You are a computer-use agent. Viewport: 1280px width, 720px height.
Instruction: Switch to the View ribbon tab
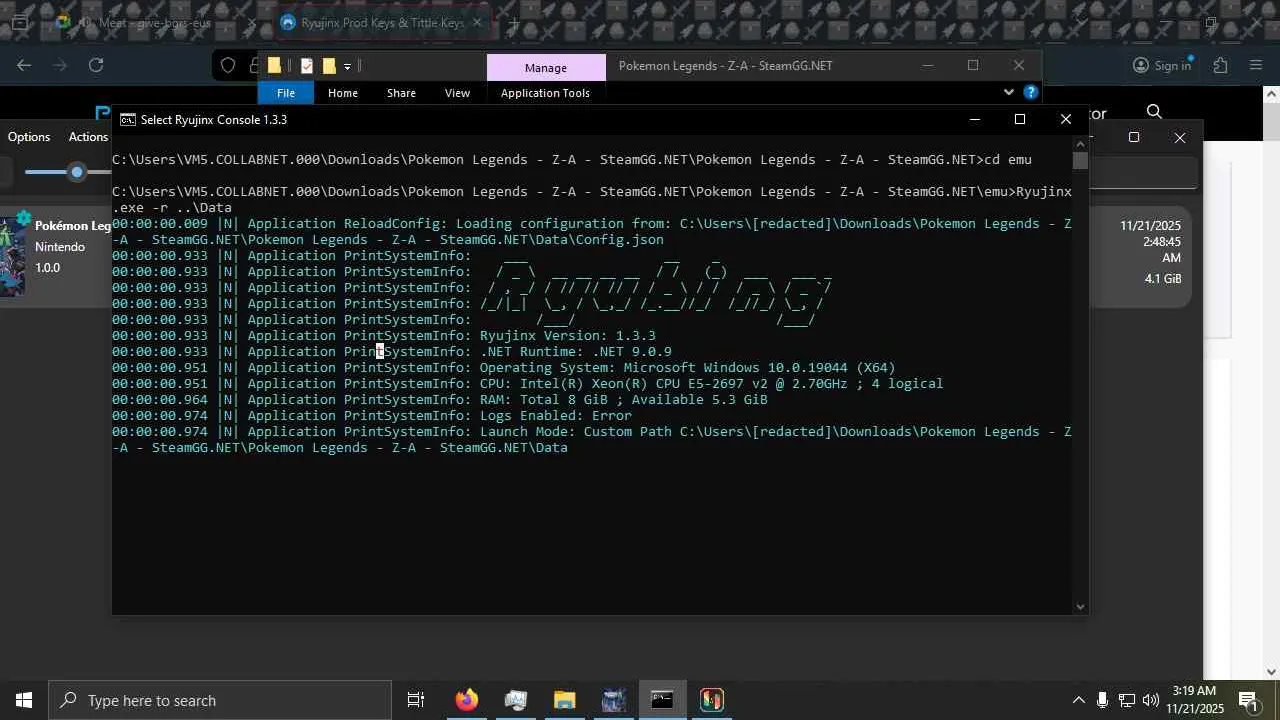[x=457, y=93]
